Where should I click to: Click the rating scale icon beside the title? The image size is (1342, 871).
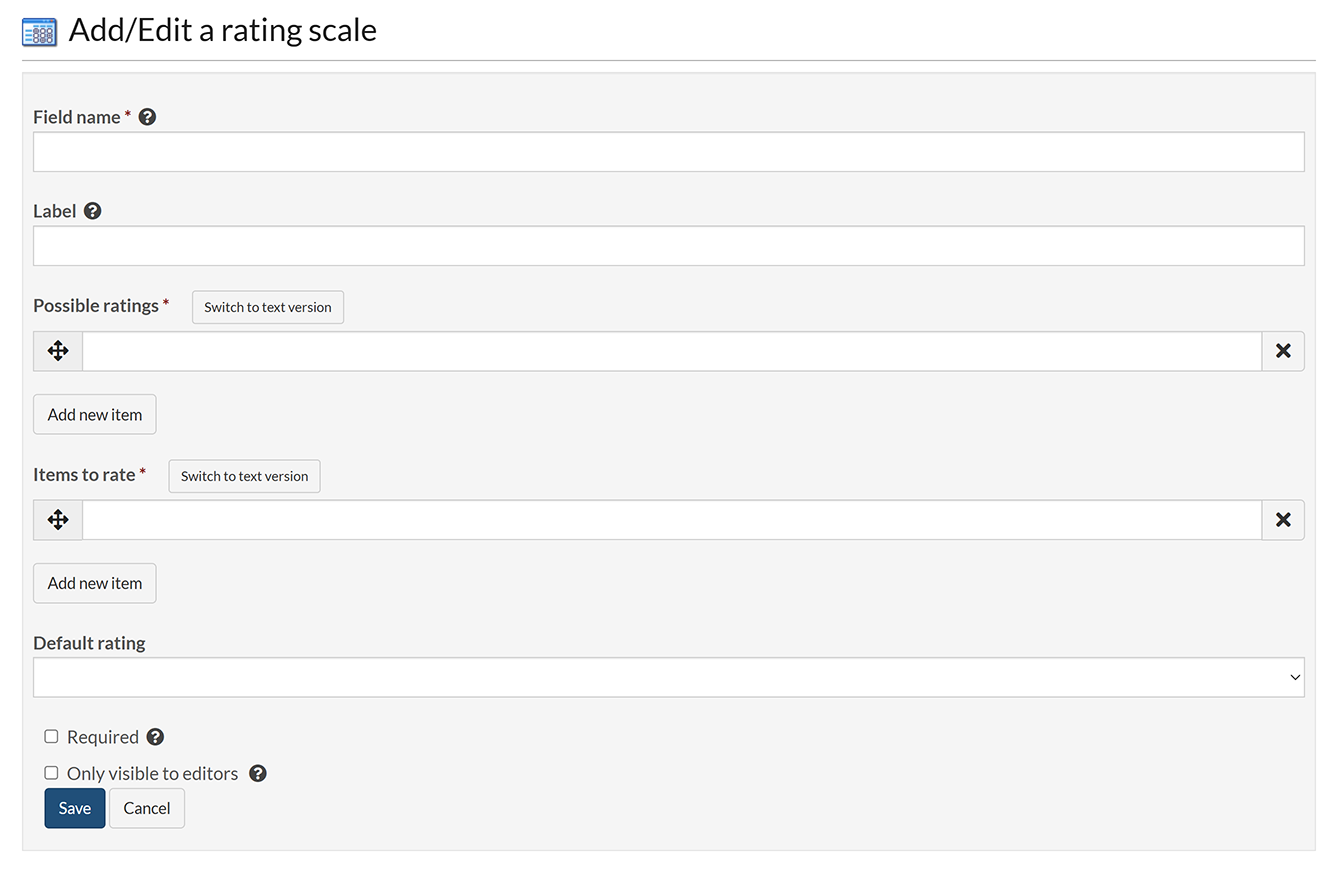click(39, 32)
